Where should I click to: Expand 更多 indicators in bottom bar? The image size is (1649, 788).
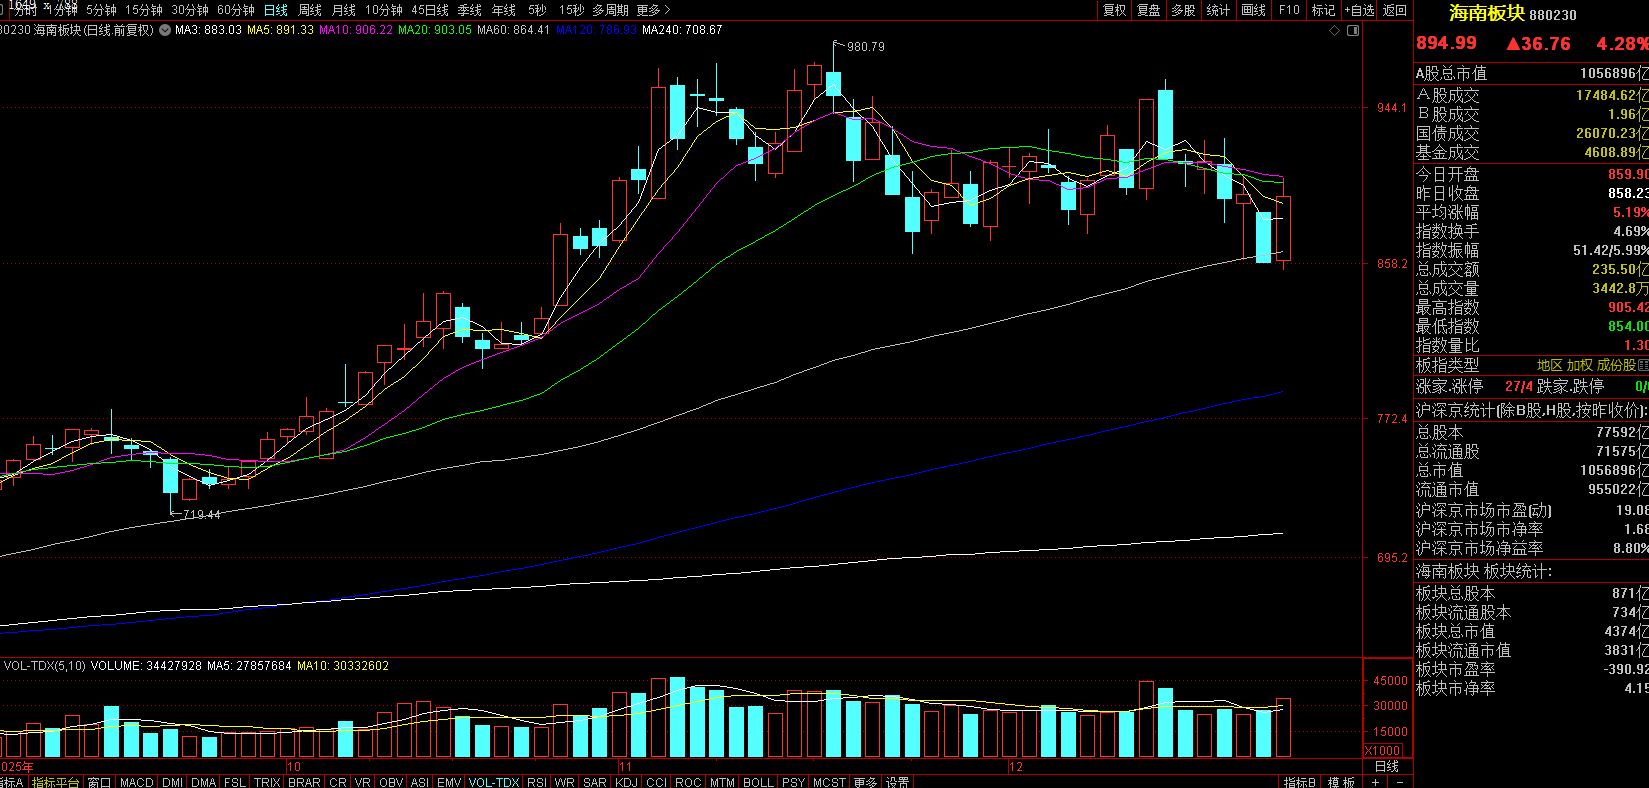pyautogui.click(x=865, y=782)
